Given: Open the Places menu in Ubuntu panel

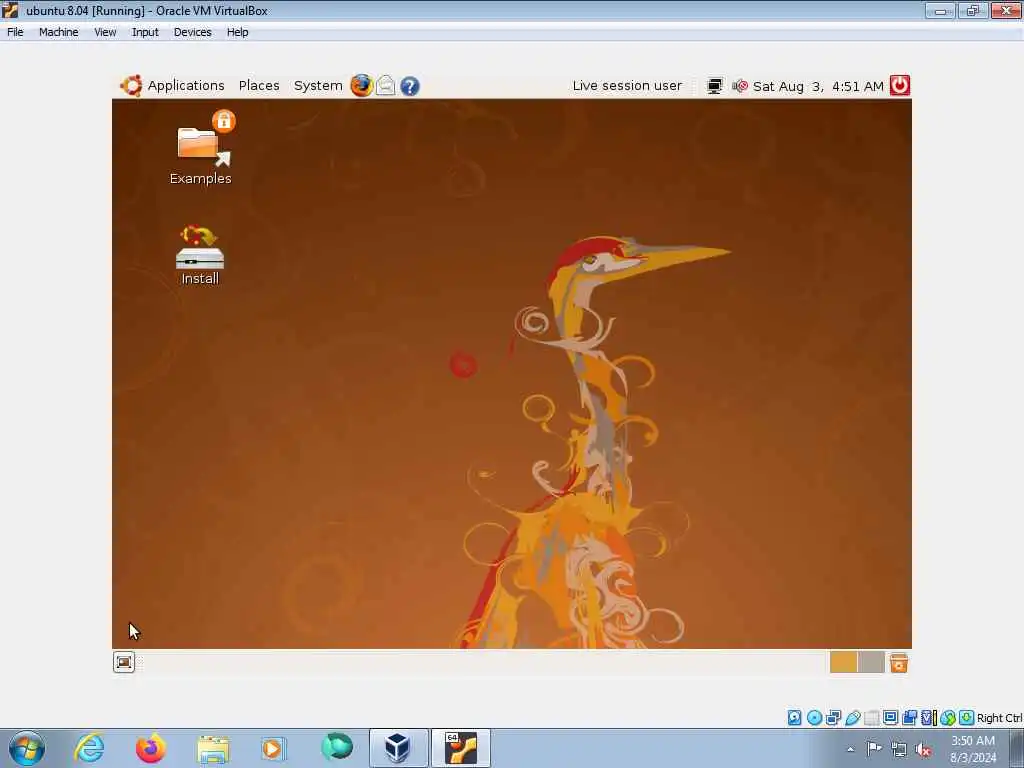Looking at the screenshot, I should [259, 86].
